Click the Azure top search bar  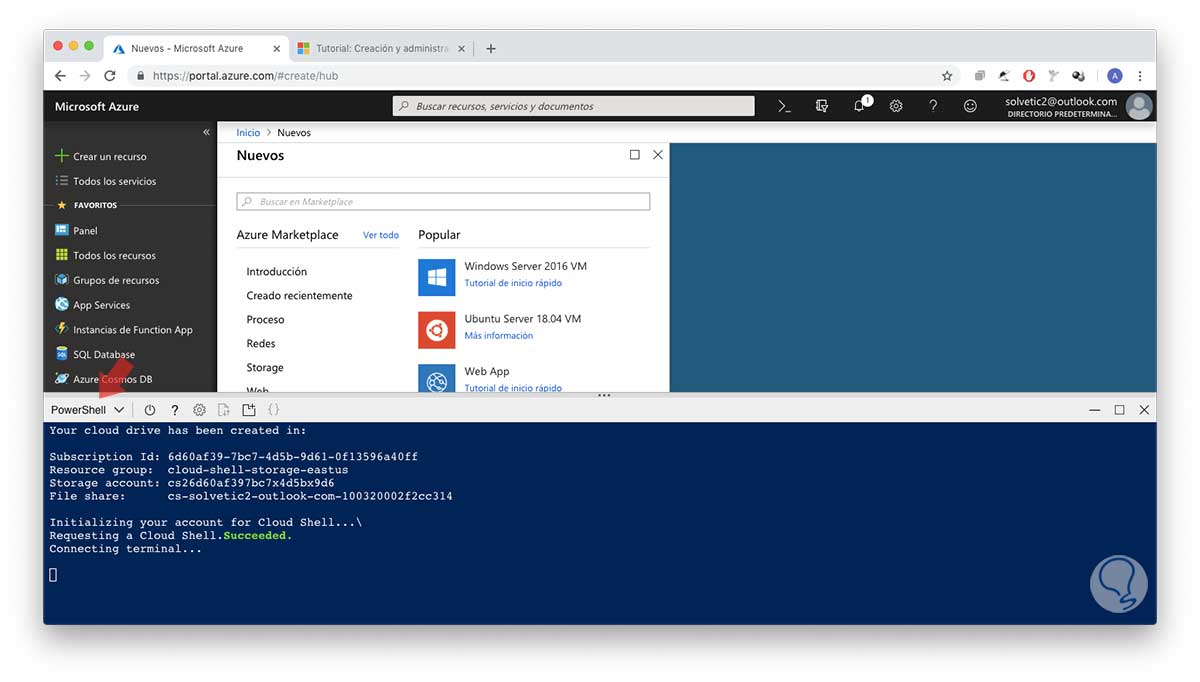pyautogui.click(x=573, y=106)
